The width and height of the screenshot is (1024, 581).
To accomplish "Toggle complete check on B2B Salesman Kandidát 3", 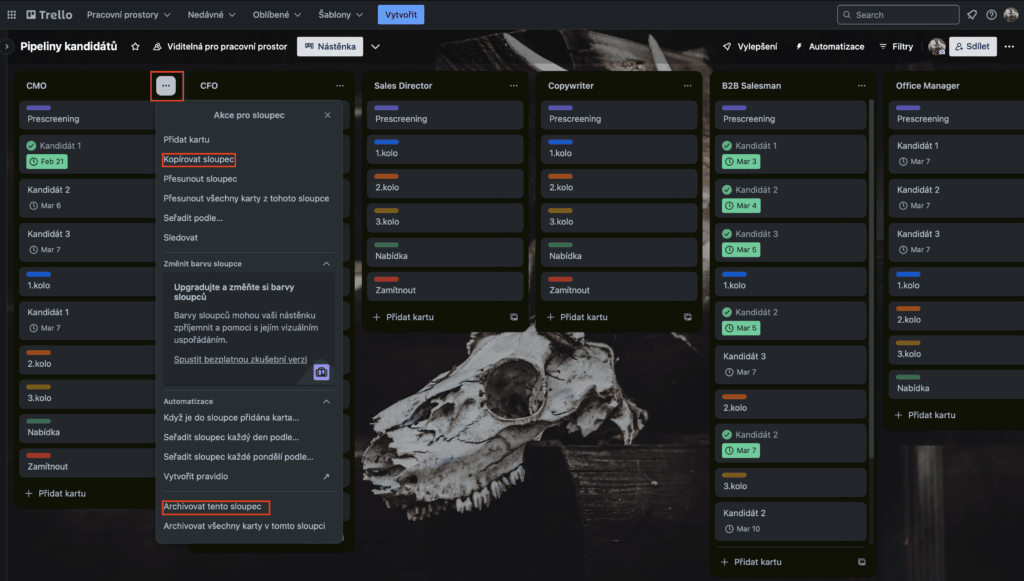I will [x=727, y=234].
